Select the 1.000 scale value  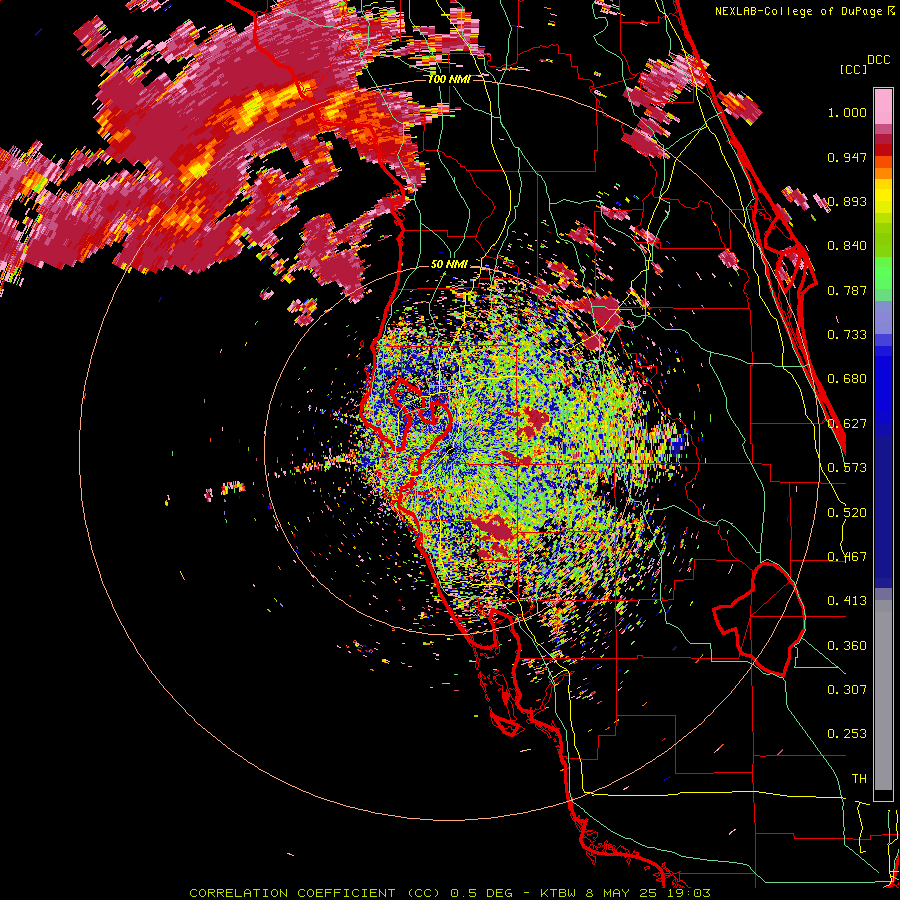(x=847, y=112)
